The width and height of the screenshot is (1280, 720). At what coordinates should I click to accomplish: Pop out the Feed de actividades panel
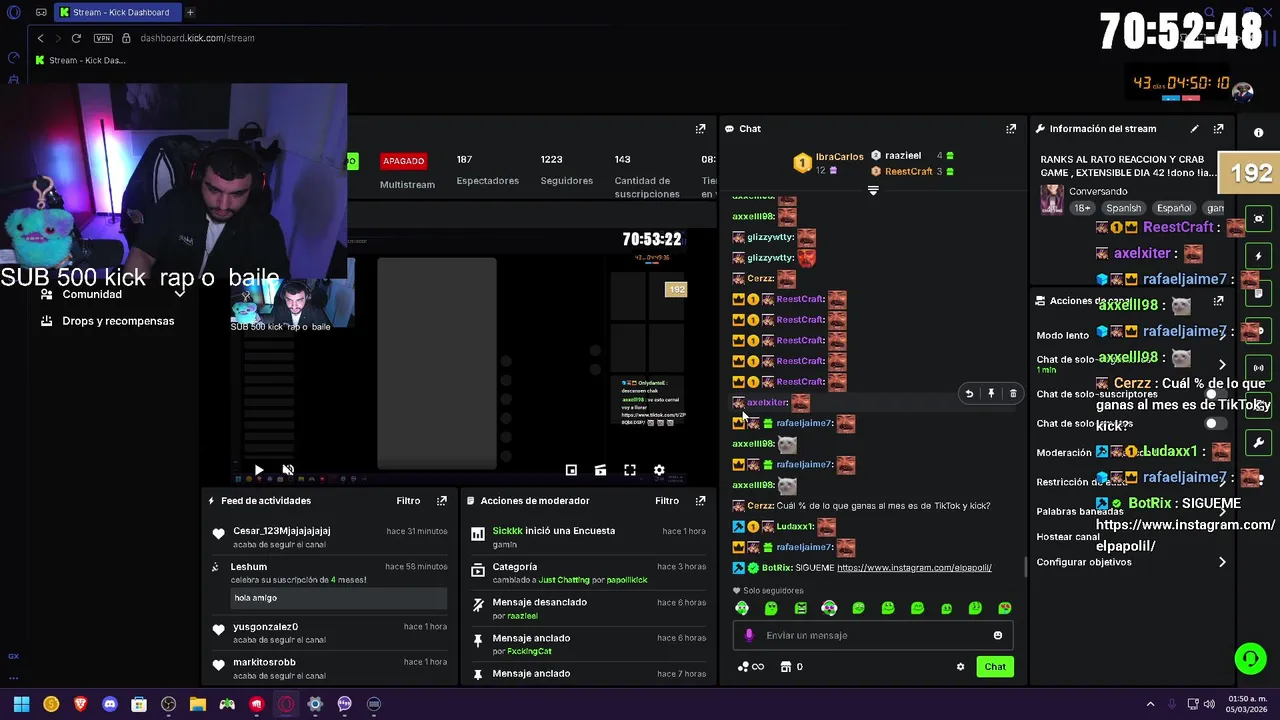click(x=442, y=501)
